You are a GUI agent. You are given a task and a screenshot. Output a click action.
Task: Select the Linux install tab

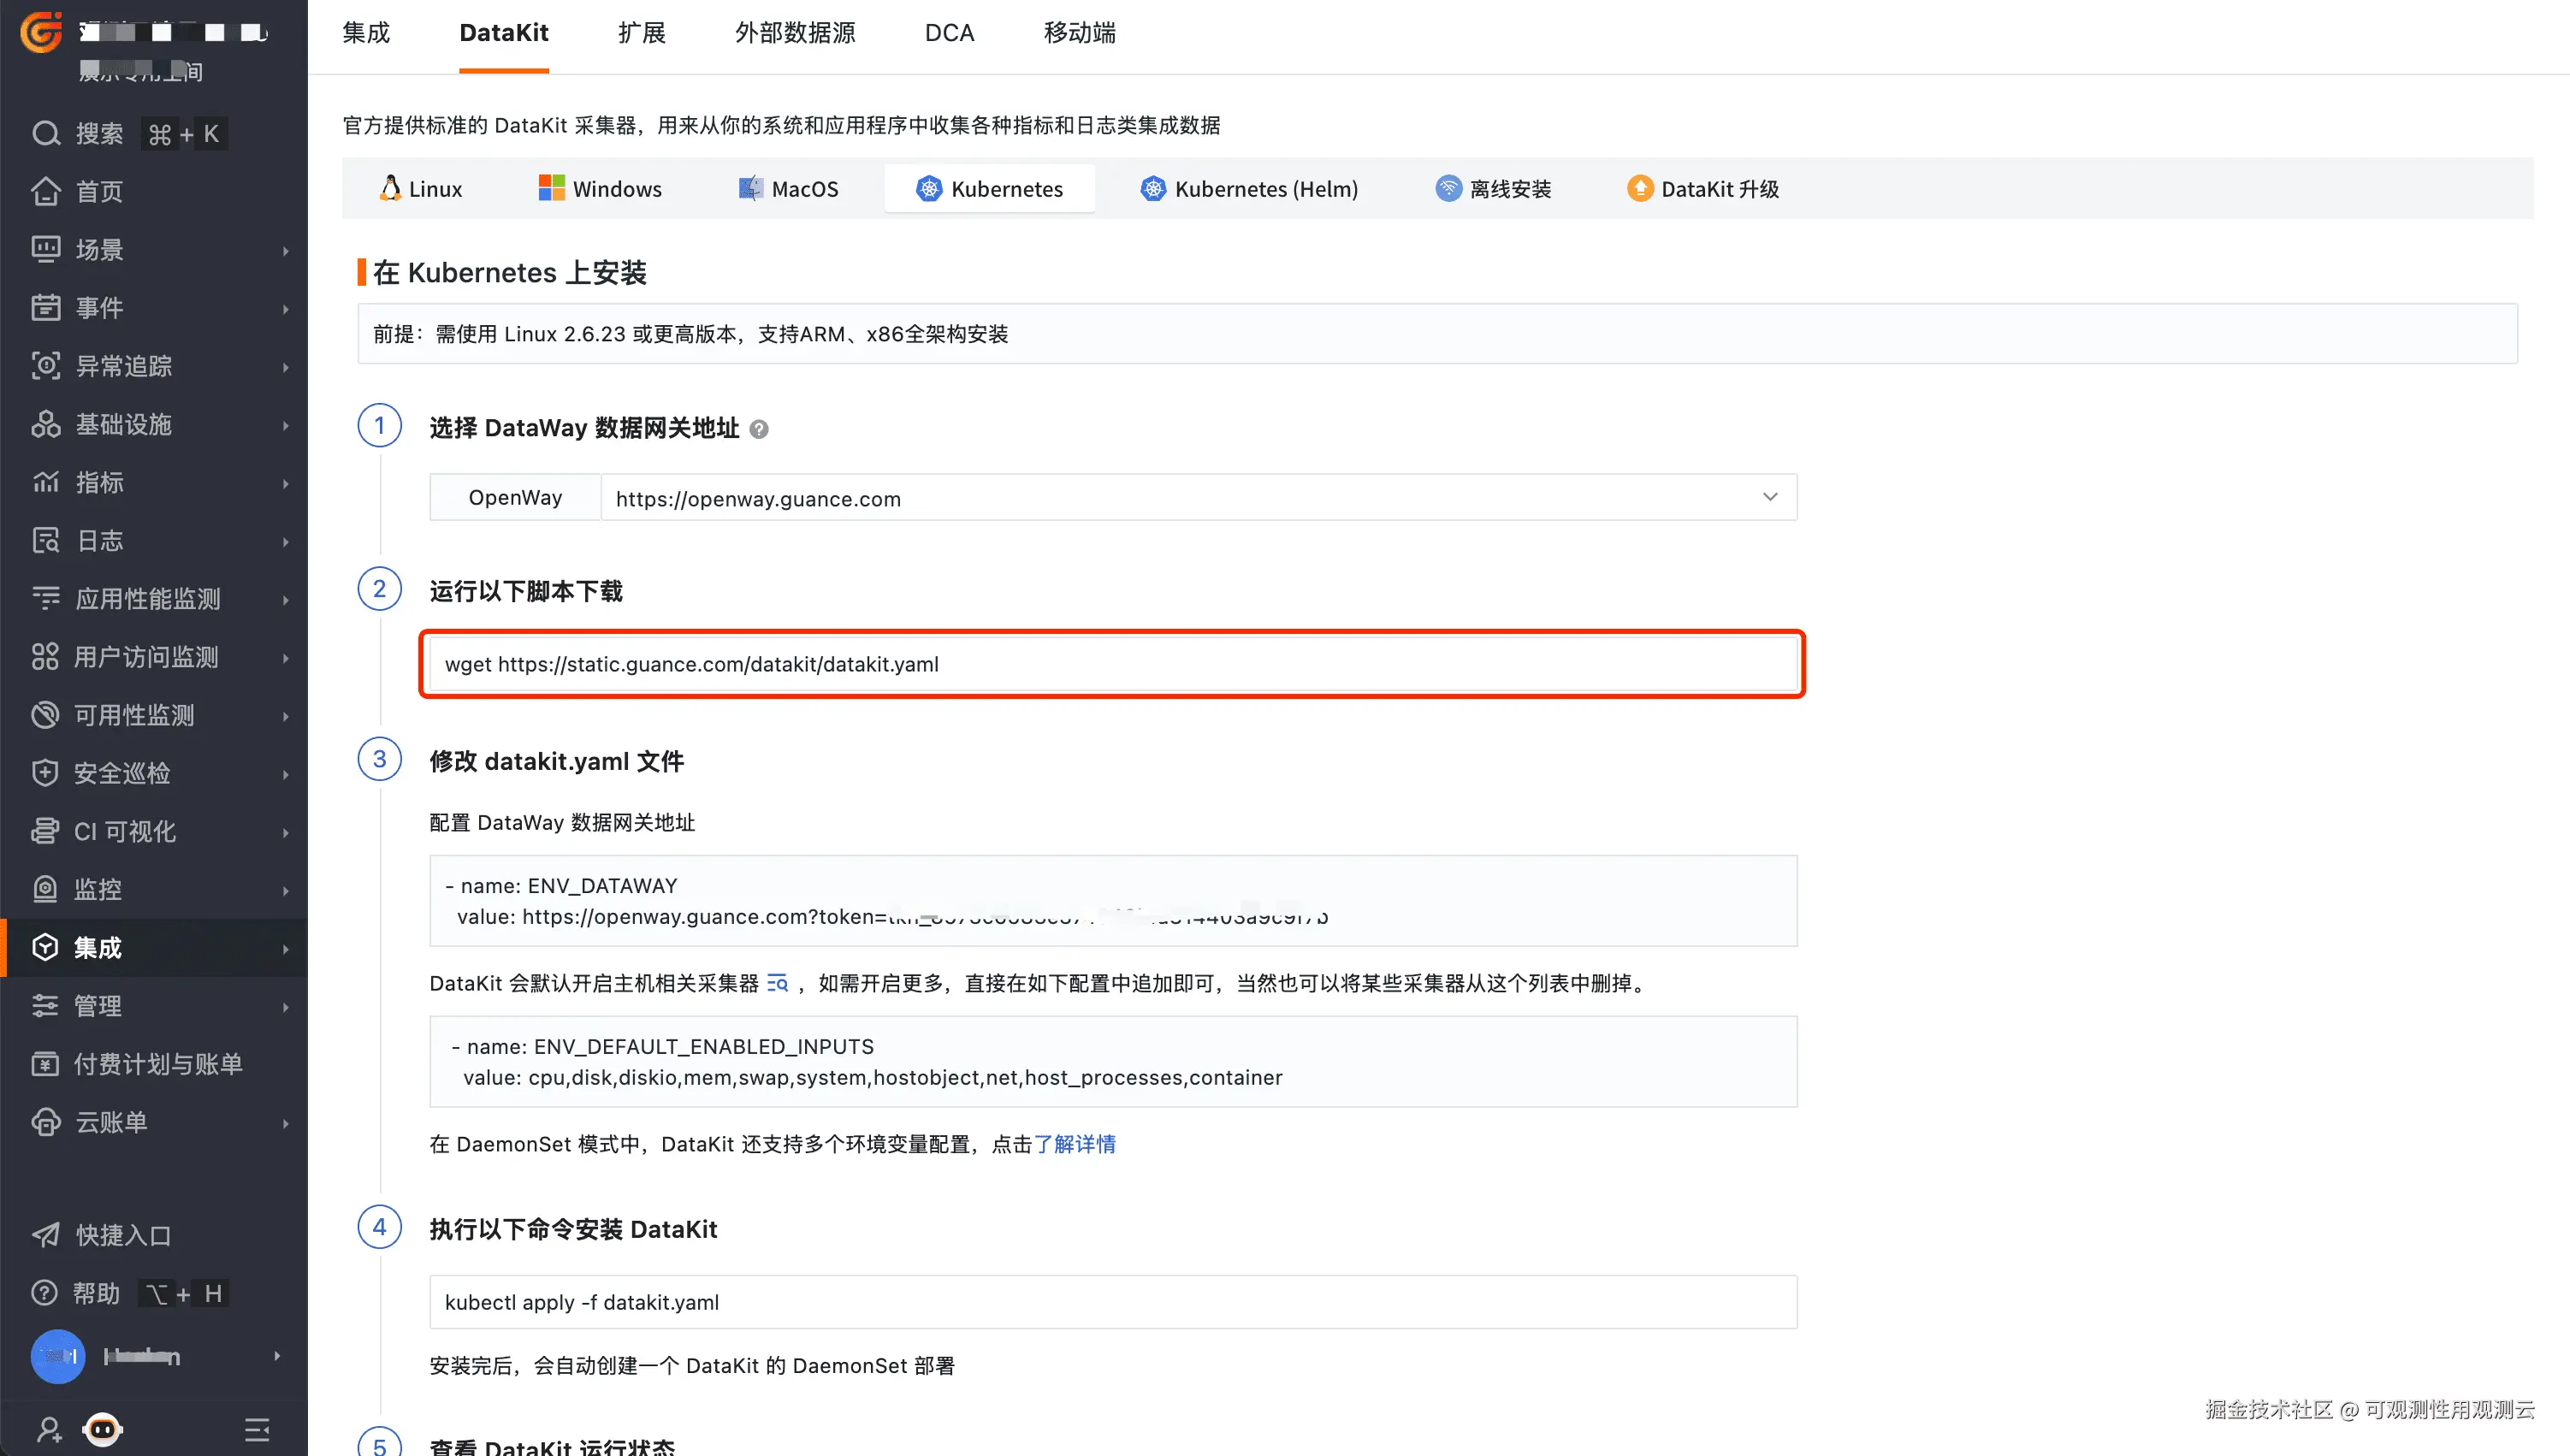421,189
